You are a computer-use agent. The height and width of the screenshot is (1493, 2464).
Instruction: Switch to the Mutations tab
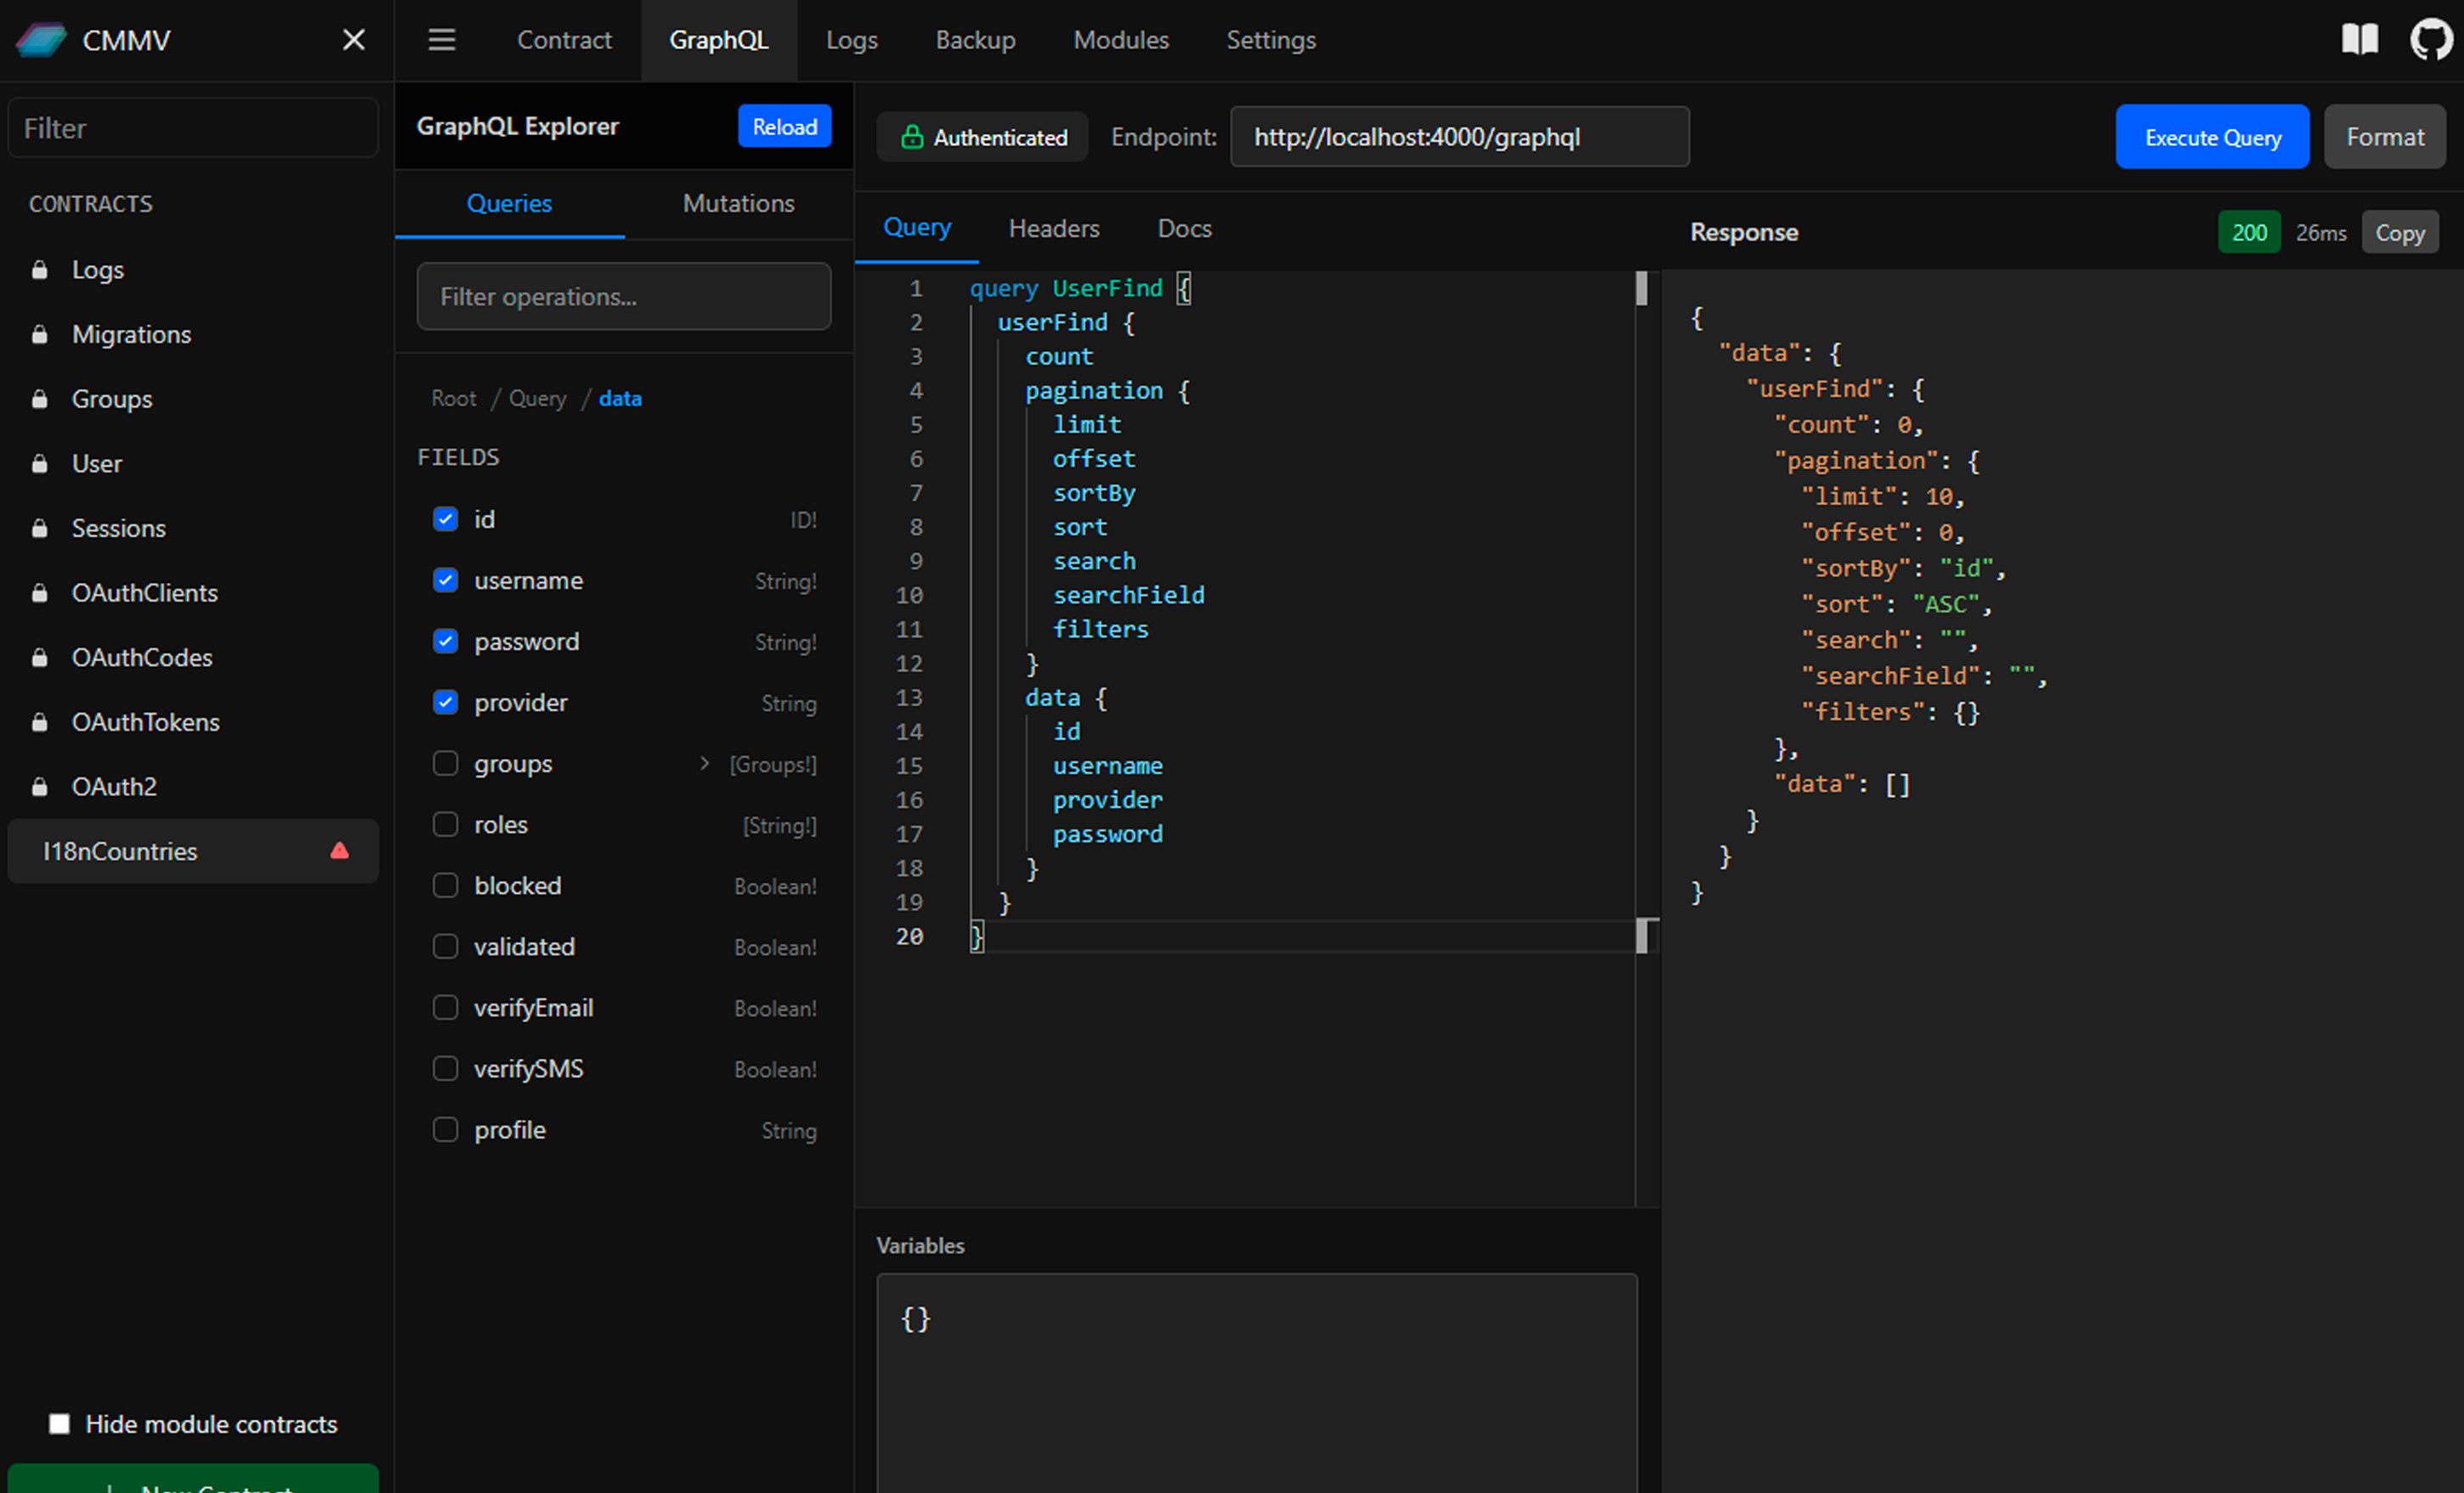coord(739,204)
